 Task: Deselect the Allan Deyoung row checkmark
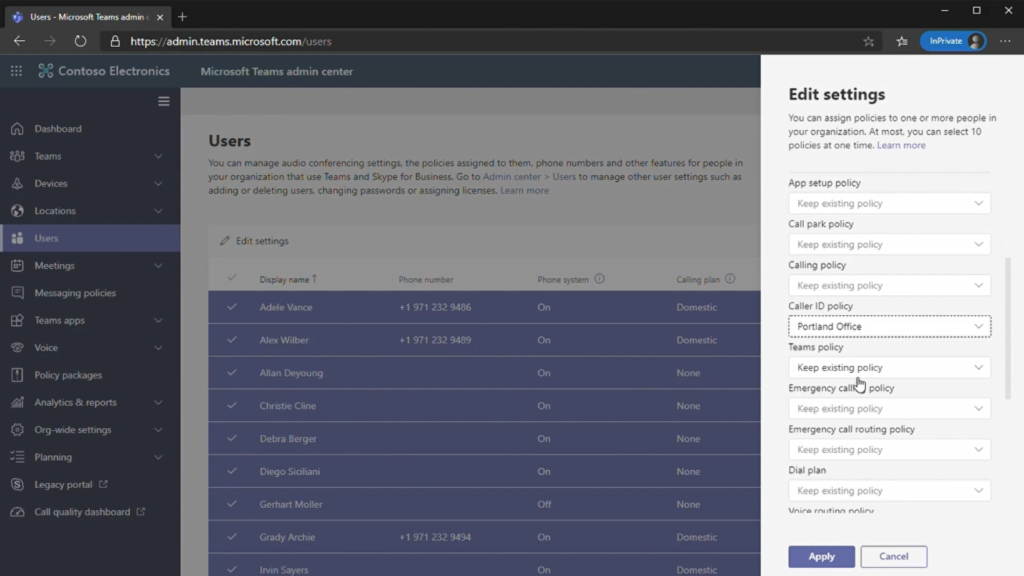pyautogui.click(x=232, y=373)
